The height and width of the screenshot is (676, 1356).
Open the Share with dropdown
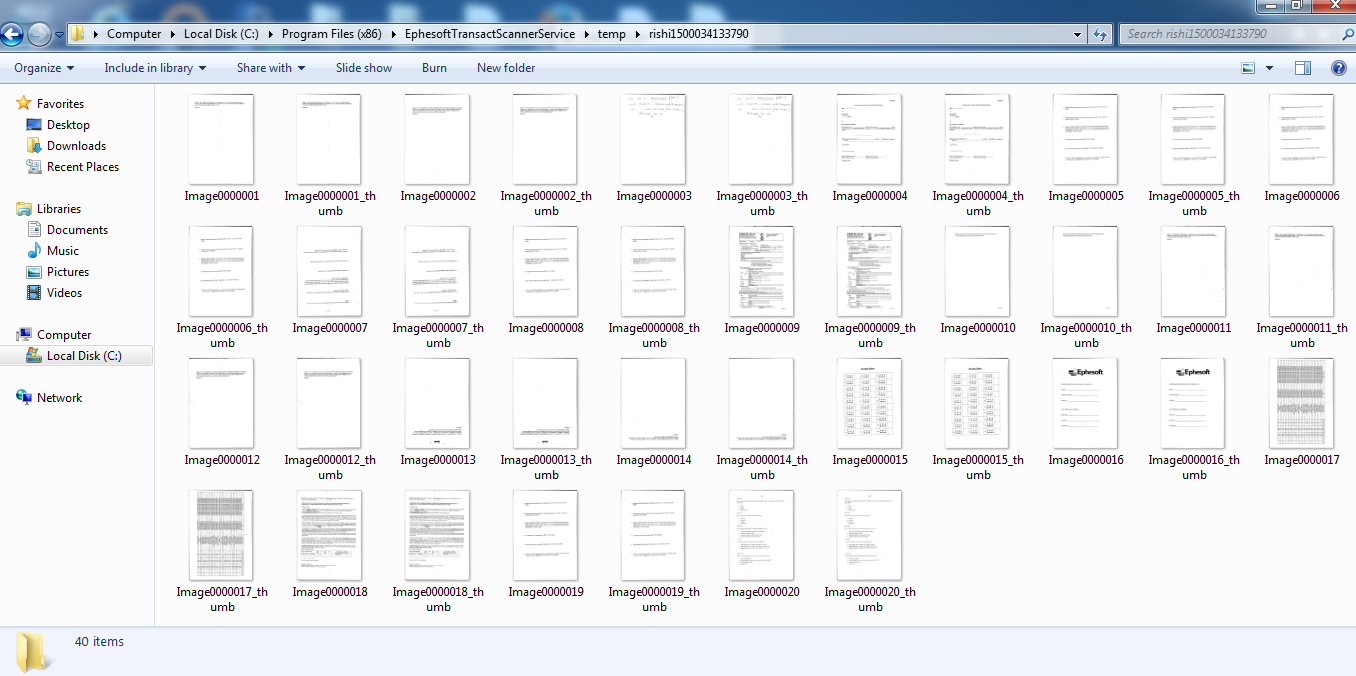click(x=271, y=68)
